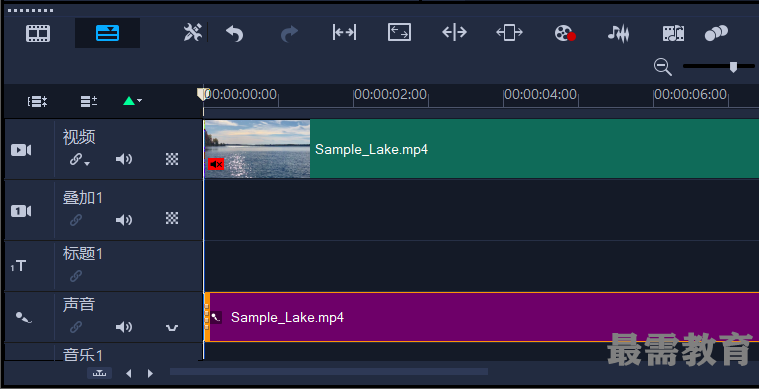This screenshot has width=759, height=389.
Task: Mute the 视频 track audio
Action: (x=124, y=159)
